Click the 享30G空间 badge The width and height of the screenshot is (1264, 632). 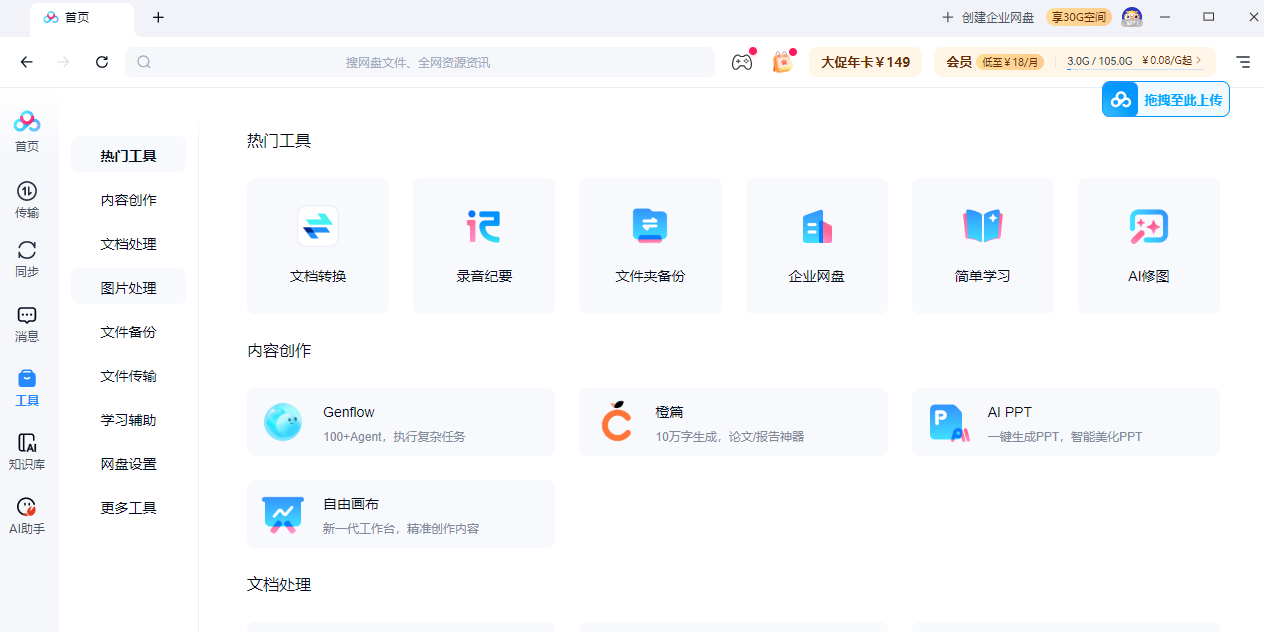[1079, 17]
